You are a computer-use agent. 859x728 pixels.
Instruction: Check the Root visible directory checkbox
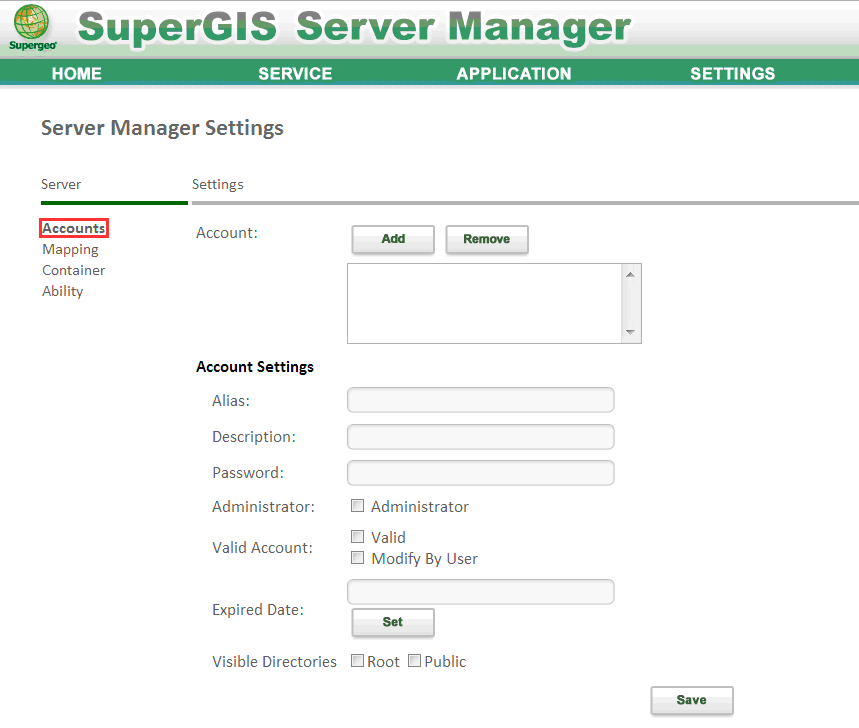(357, 661)
